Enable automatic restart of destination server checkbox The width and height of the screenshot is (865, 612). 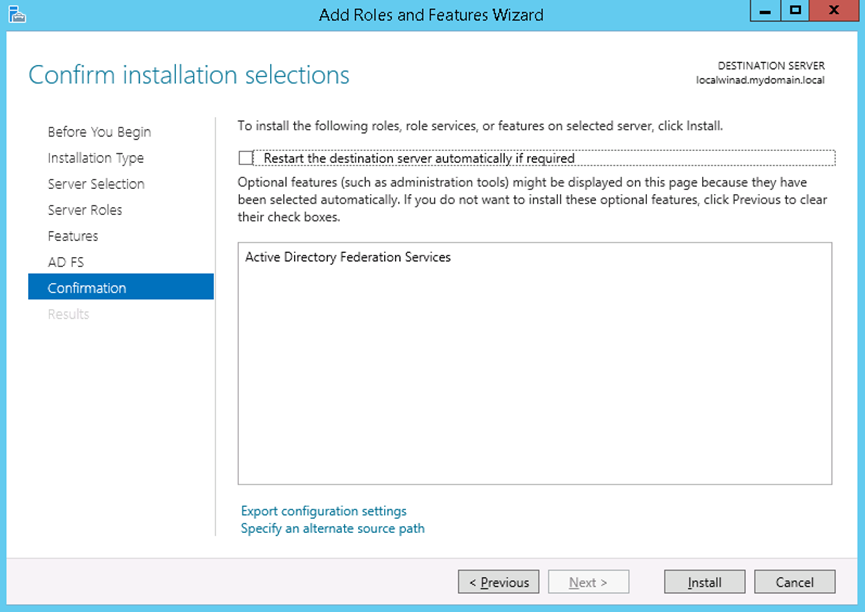click(247, 158)
